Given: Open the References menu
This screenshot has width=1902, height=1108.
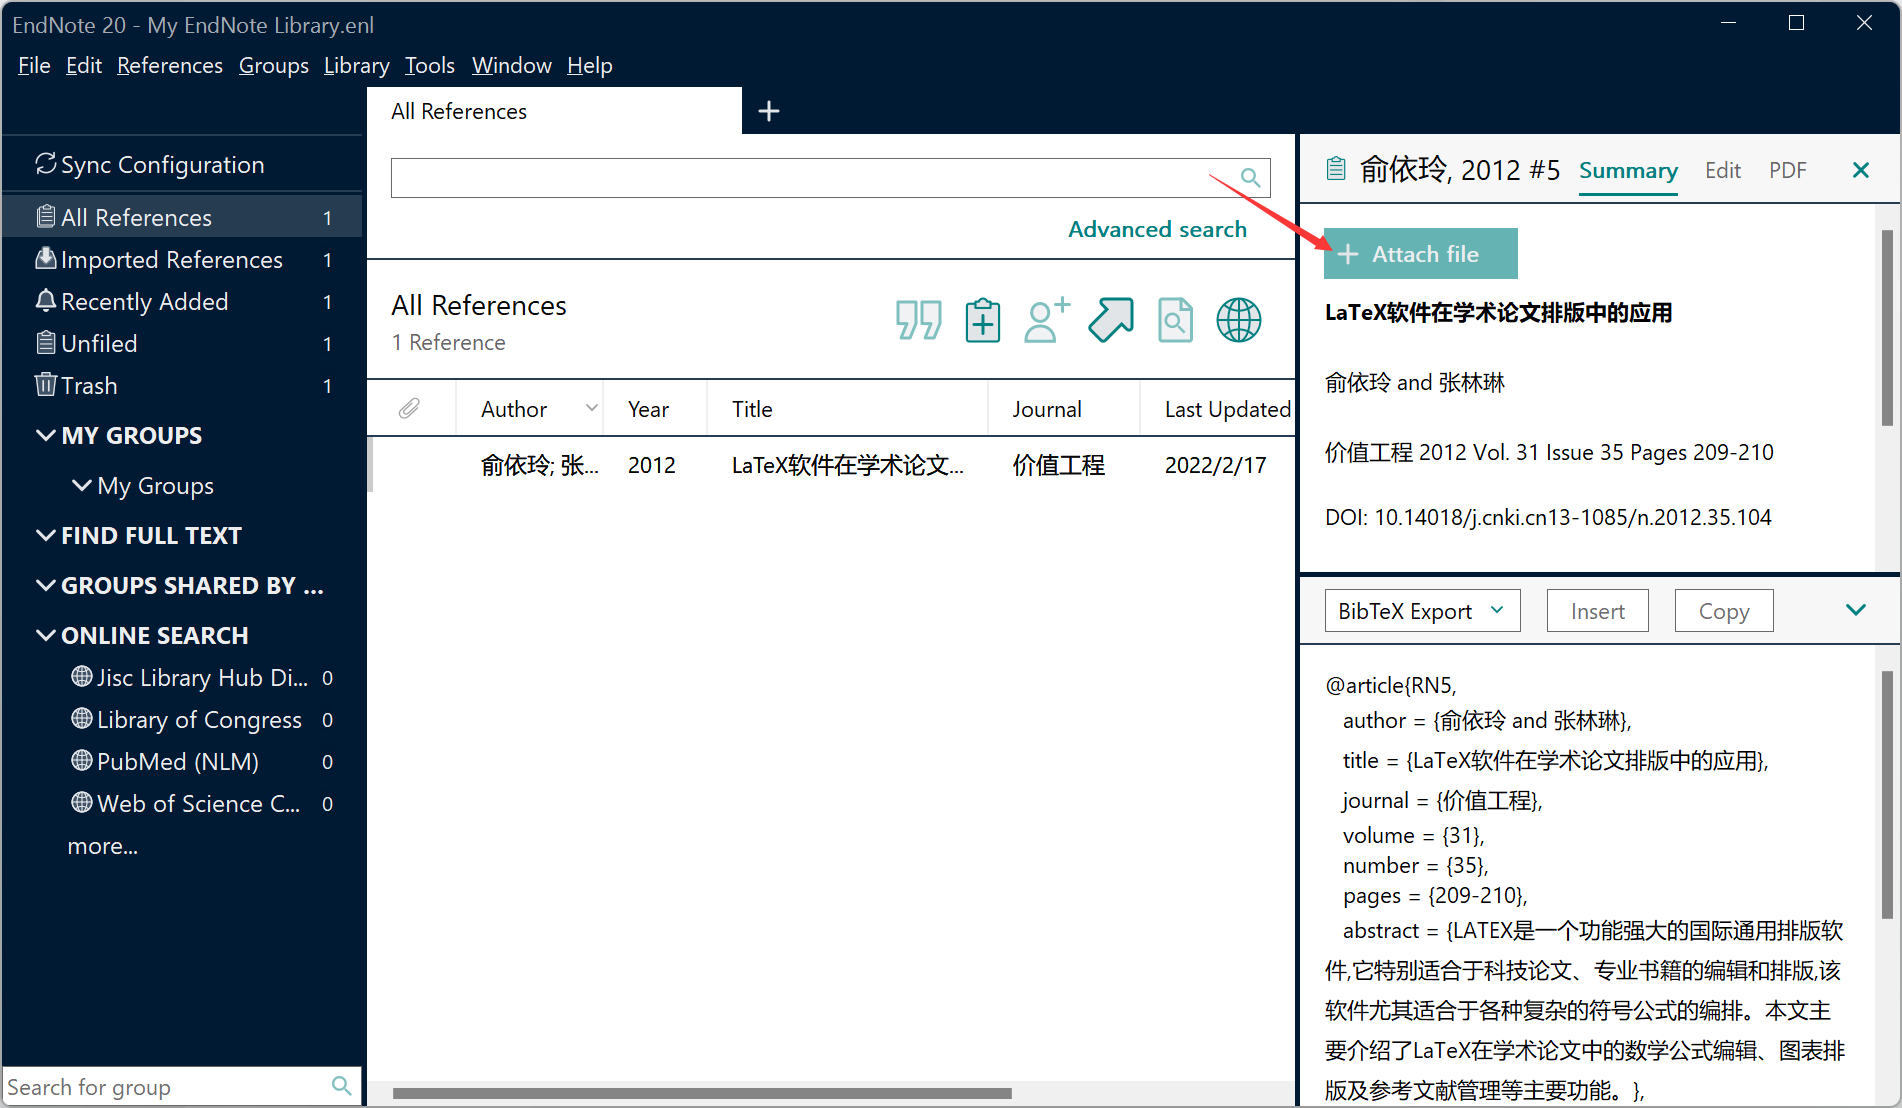Looking at the screenshot, I should (170, 65).
